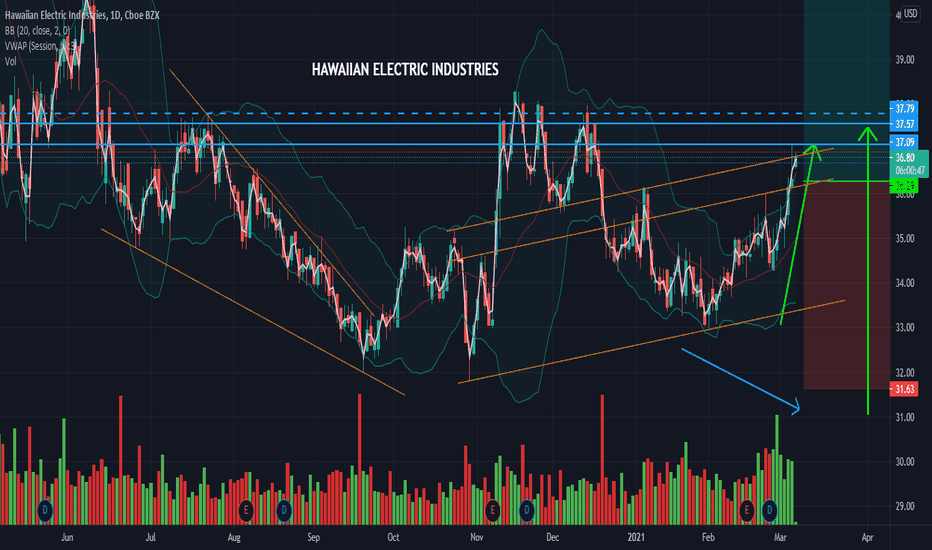Click the Mar label on time axis
The height and width of the screenshot is (550, 932).
pos(780,538)
